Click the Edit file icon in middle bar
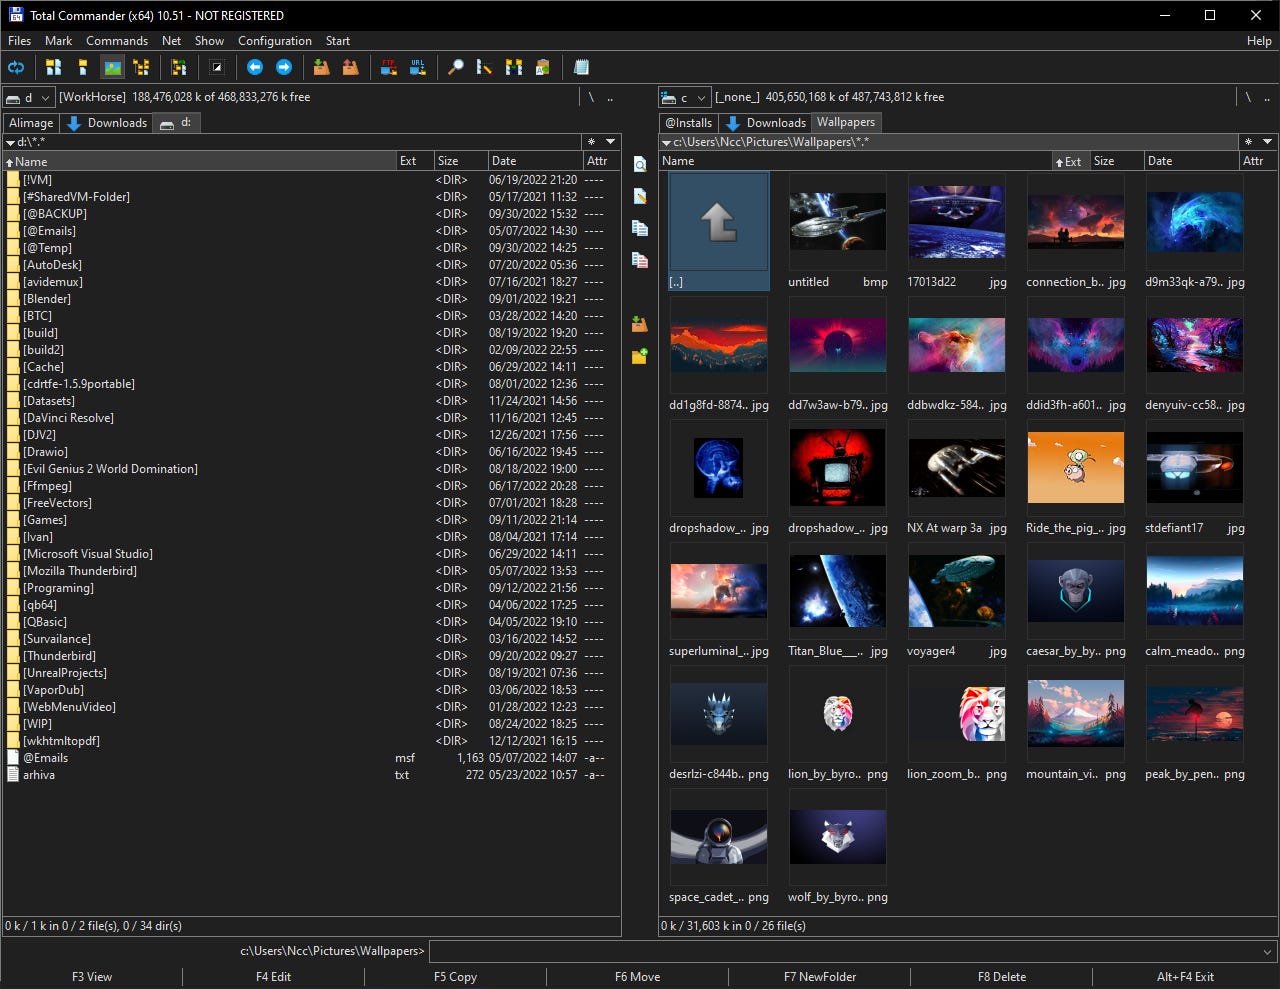Viewport: 1280px width, 989px height. pos(640,196)
